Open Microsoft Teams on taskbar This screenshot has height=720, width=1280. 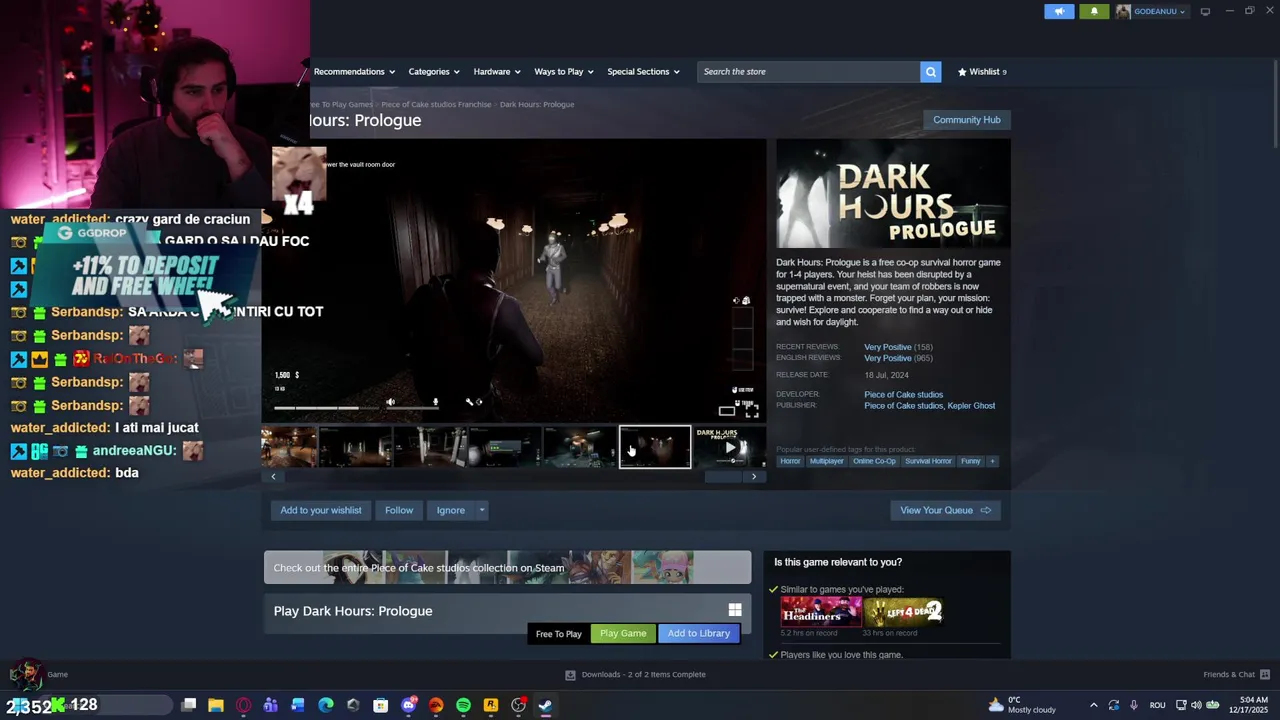pyautogui.click(x=270, y=705)
